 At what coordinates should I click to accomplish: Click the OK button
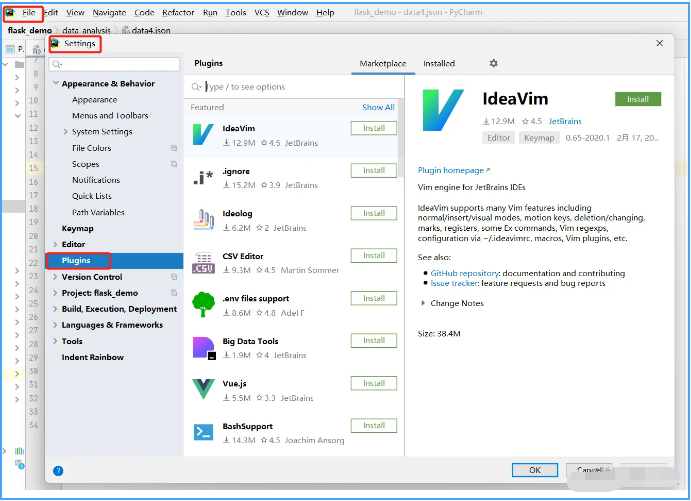(x=535, y=470)
